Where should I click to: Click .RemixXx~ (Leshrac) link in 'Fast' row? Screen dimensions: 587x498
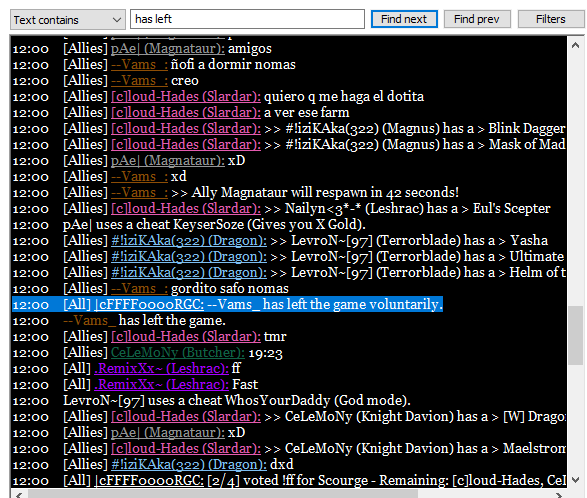tap(161, 385)
